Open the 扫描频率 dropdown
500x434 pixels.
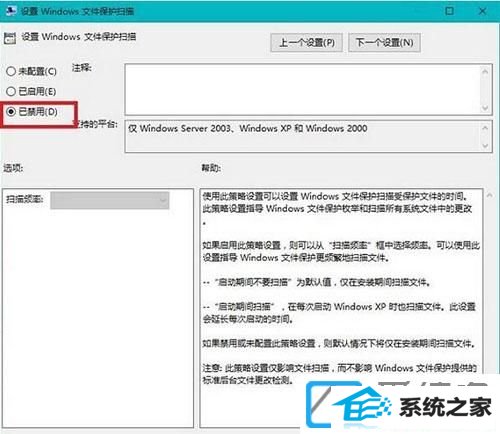[x=110, y=200]
